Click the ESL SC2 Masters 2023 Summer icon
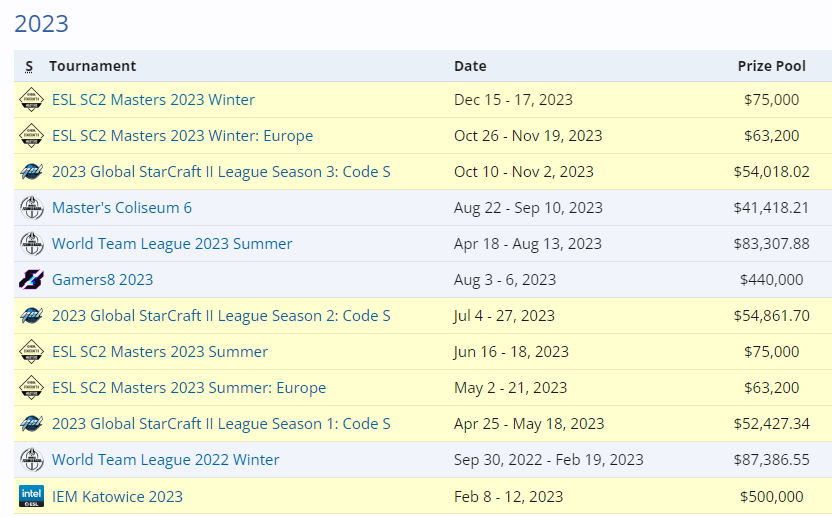The width and height of the screenshot is (832, 517). click(x=31, y=352)
